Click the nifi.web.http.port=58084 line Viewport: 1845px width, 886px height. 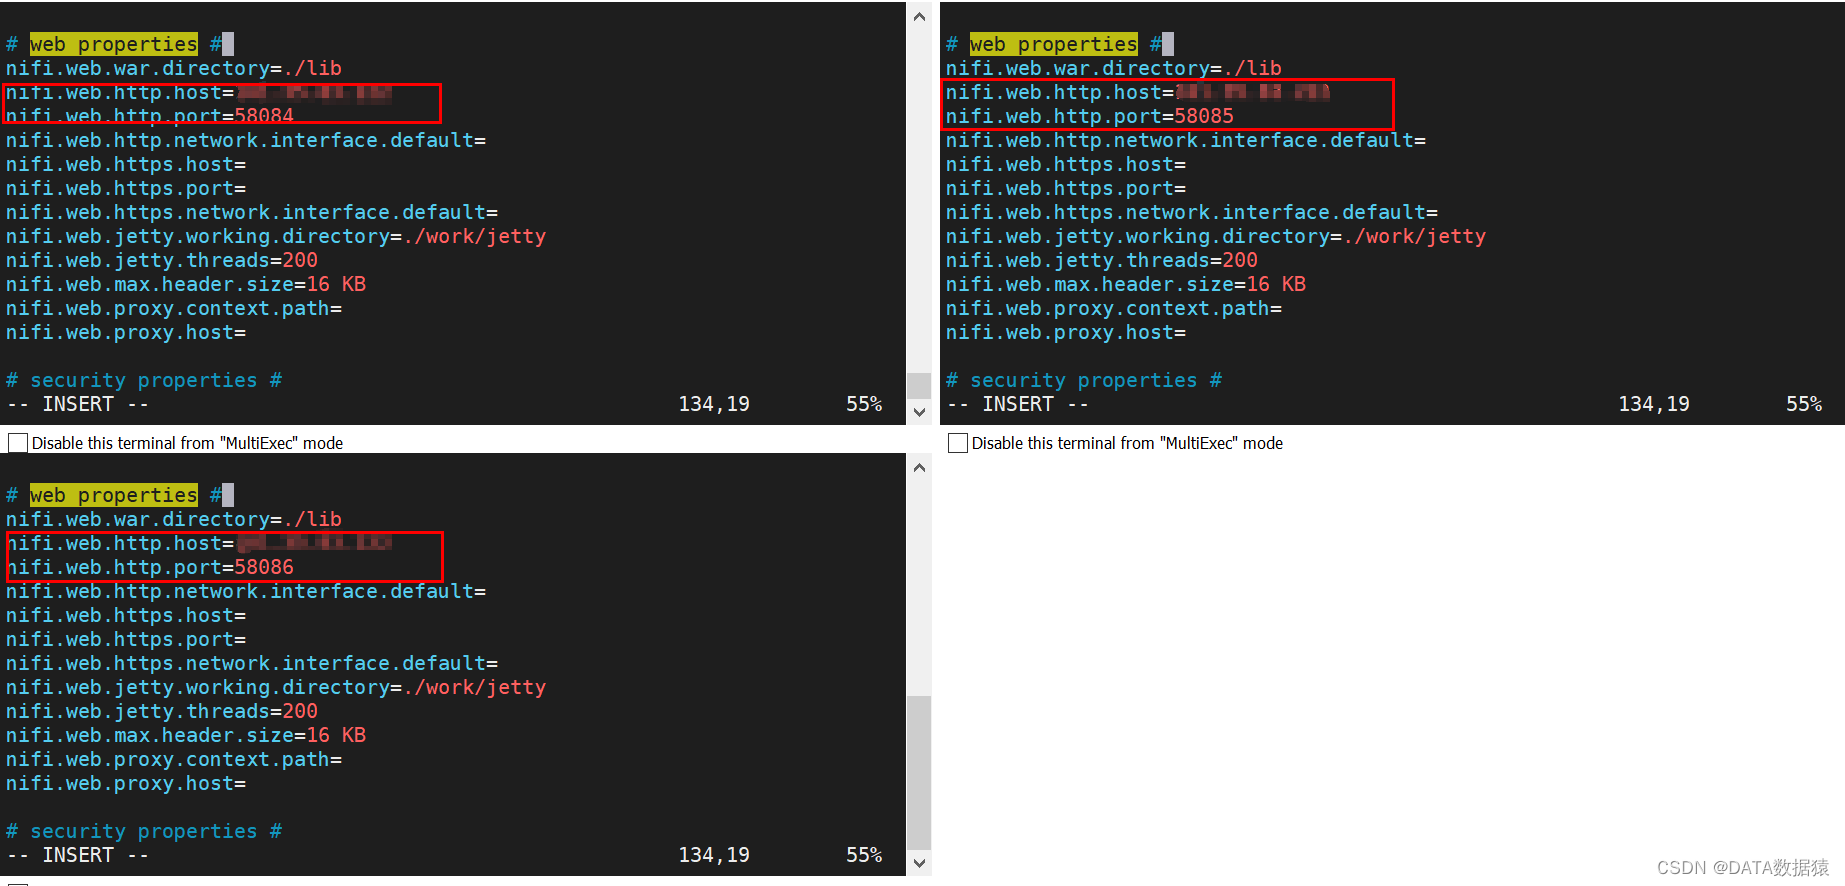coord(150,116)
